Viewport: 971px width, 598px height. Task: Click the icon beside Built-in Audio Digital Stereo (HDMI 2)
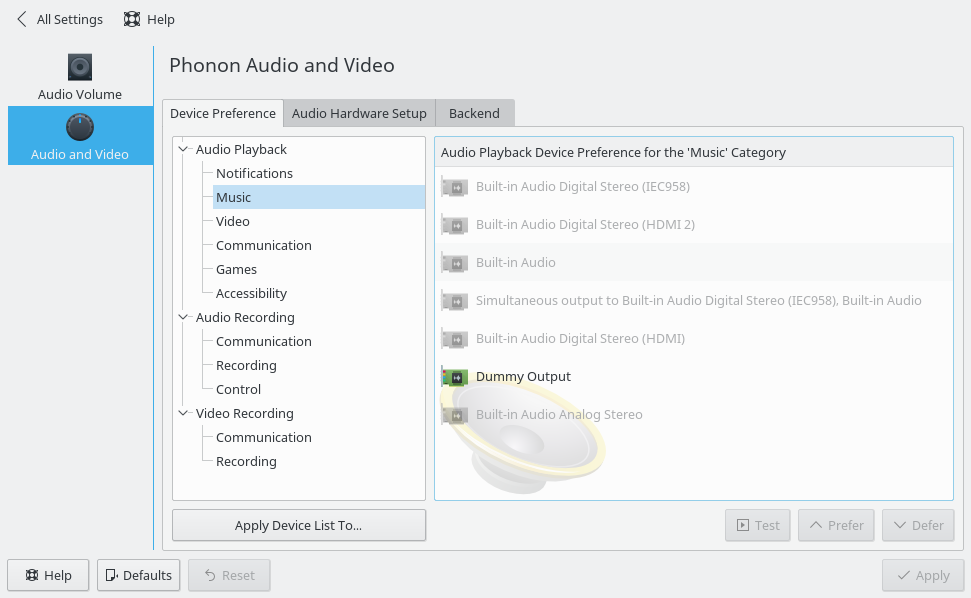(455, 225)
